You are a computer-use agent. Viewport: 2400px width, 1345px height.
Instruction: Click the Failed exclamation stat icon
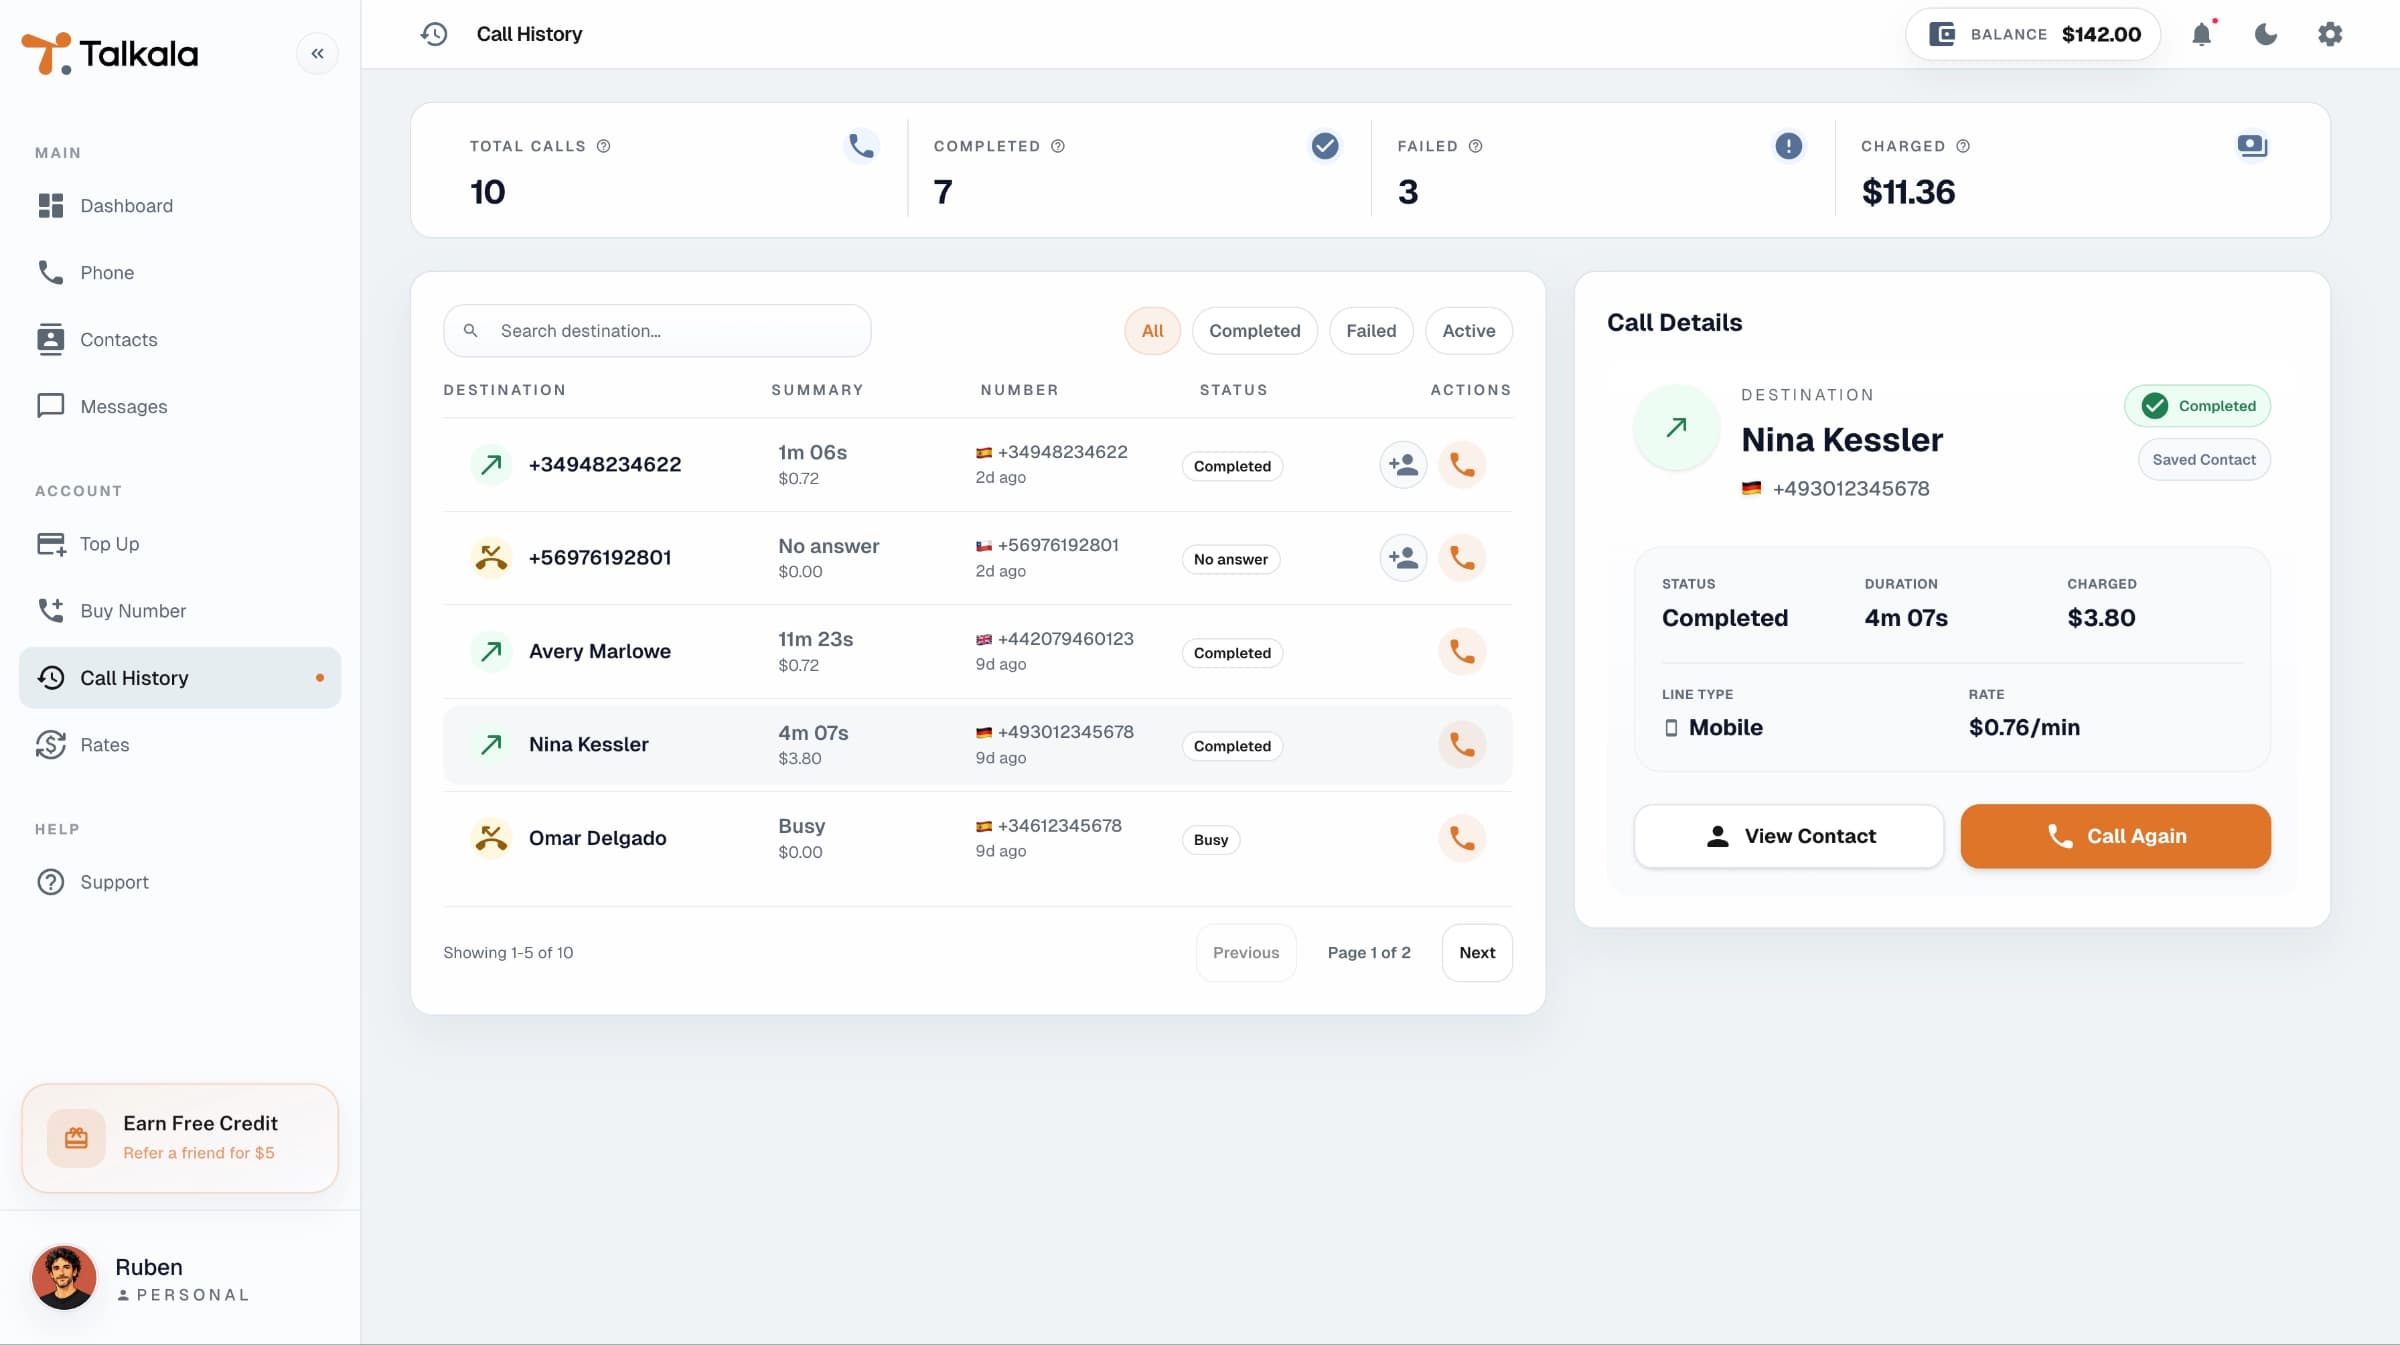(x=1788, y=146)
